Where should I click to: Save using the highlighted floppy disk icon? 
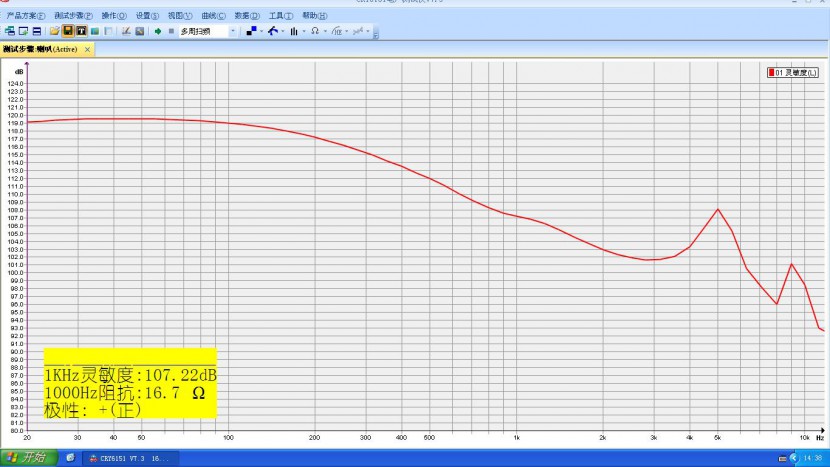(x=68, y=31)
